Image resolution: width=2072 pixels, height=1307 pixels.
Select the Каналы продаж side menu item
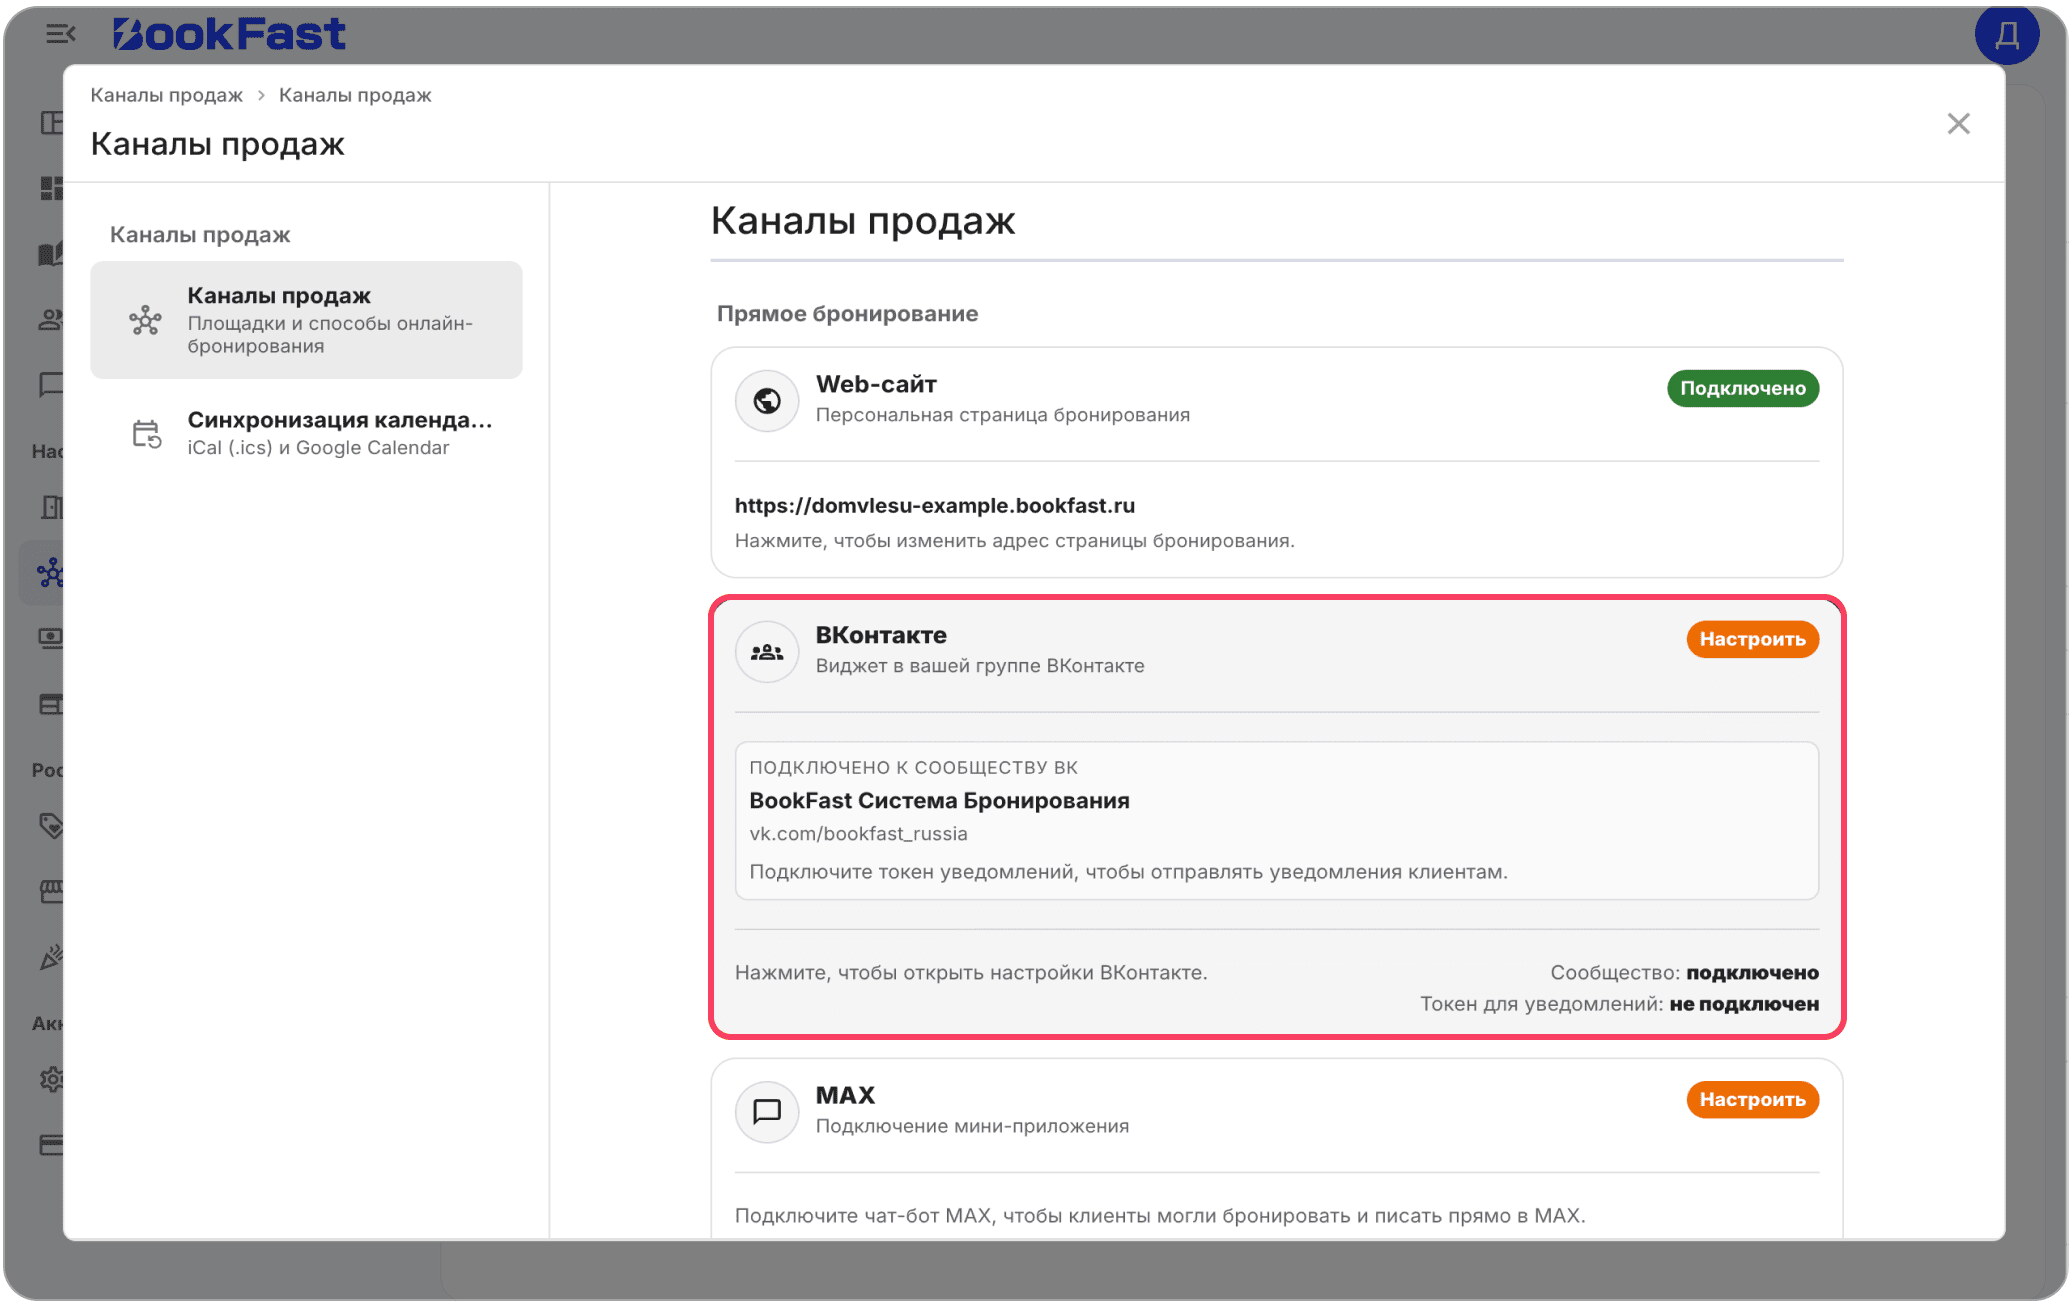click(x=306, y=320)
